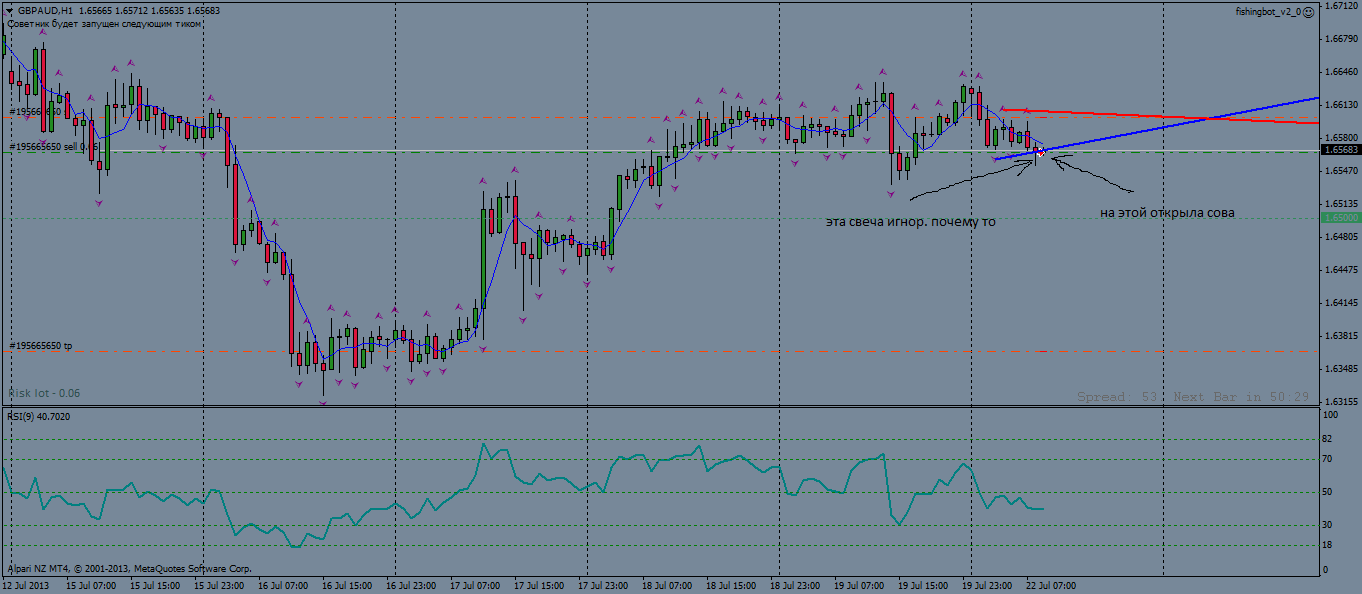Click the 'на этой открыла сова' text label
Screen dimensions: 1362x594
[x=1167, y=213]
